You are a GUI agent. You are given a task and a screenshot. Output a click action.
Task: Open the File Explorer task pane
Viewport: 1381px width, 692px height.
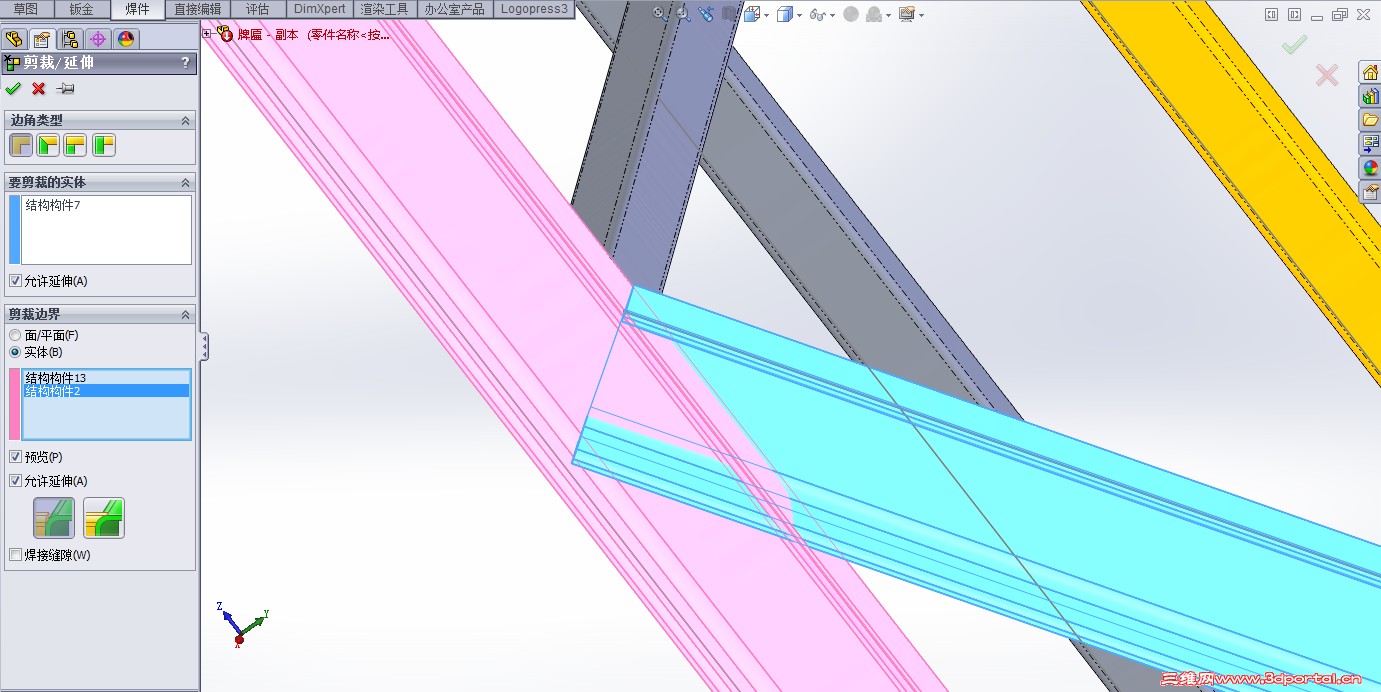(1369, 120)
